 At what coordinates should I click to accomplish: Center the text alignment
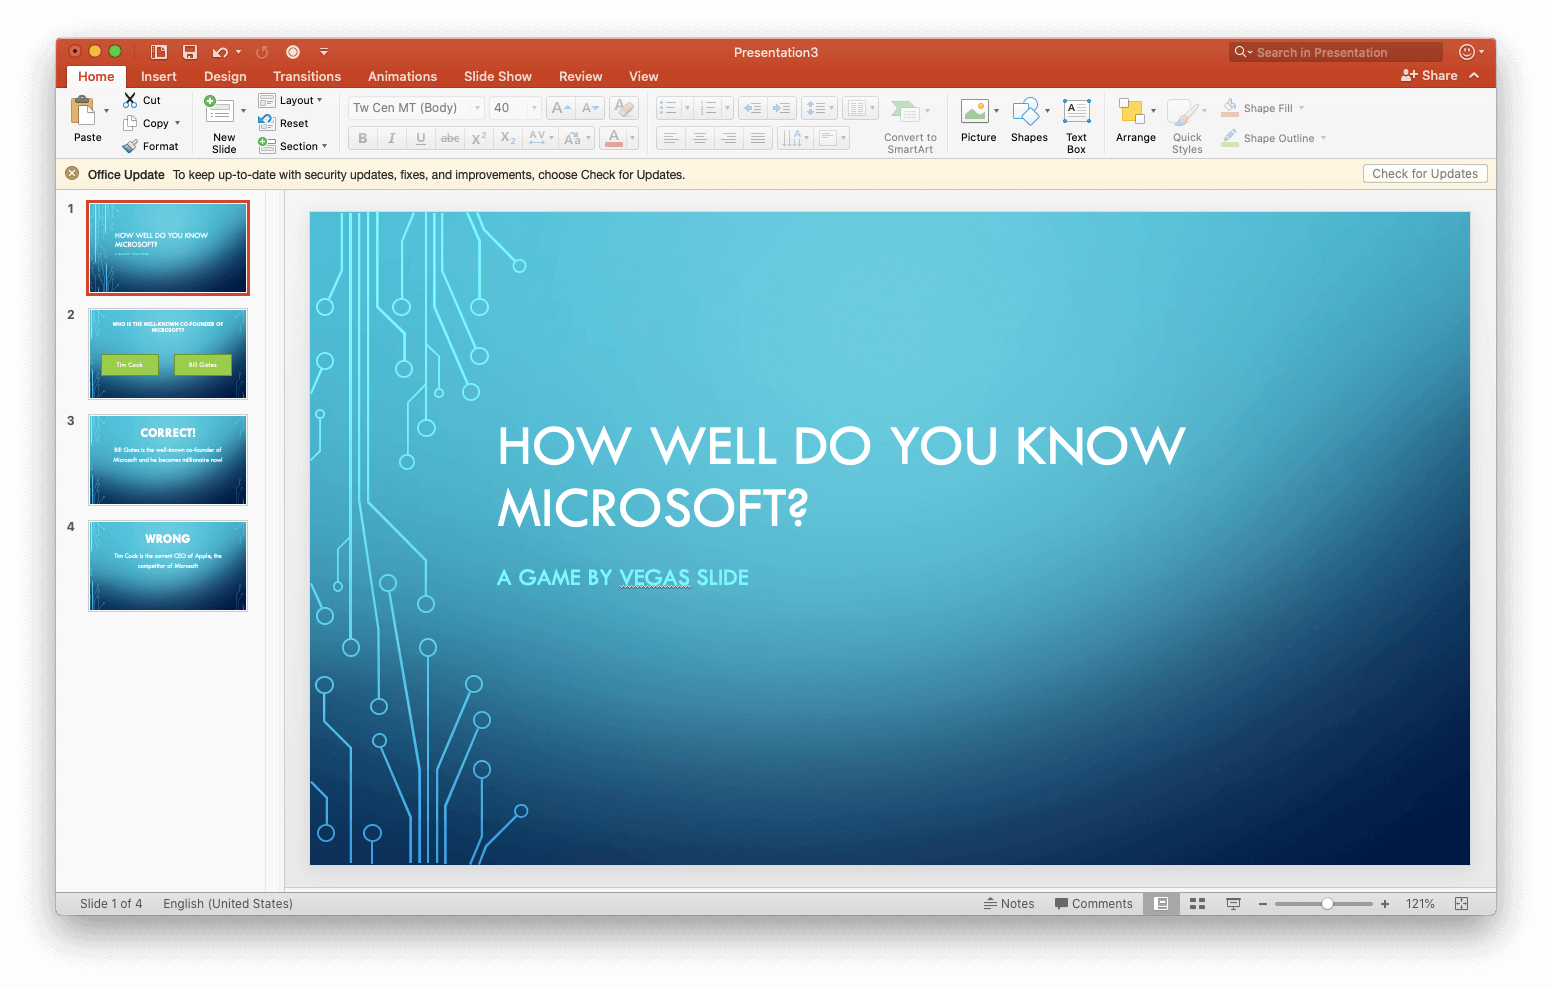point(700,138)
